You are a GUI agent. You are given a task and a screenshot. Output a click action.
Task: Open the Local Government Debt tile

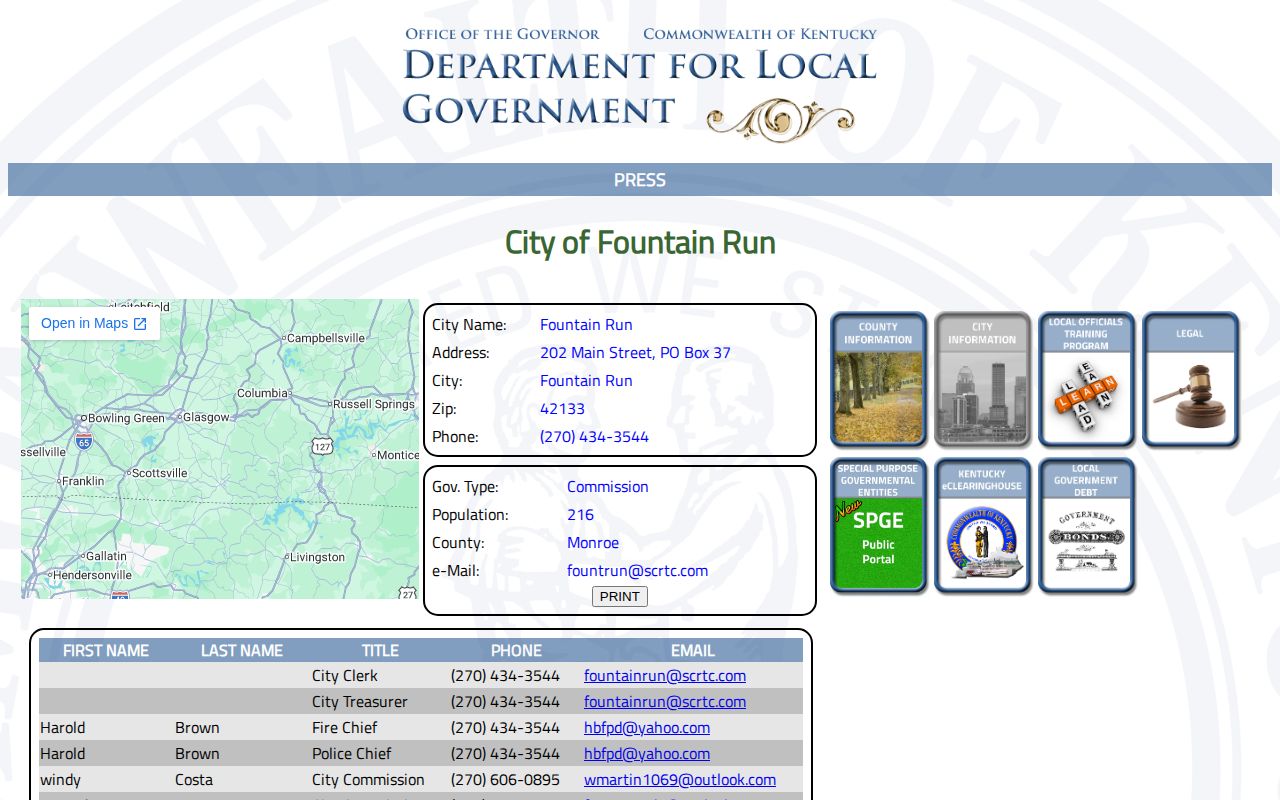(x=1086, y=526)
